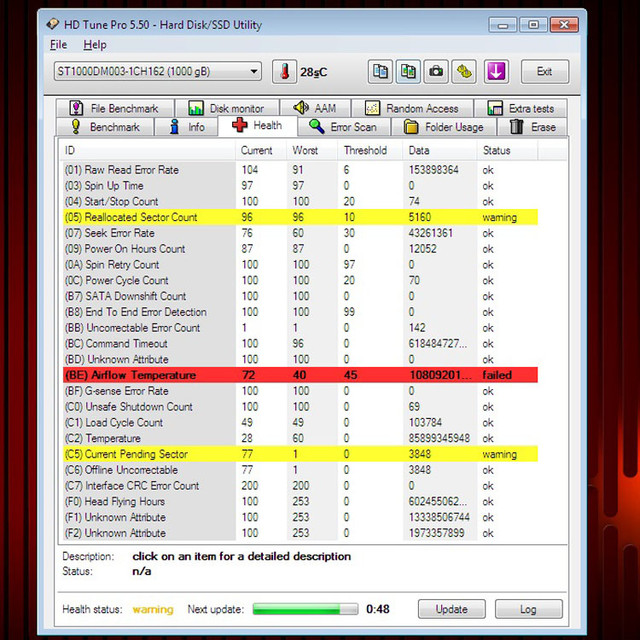
Task: Switch to the Extra tests tab
Action: 521,108
